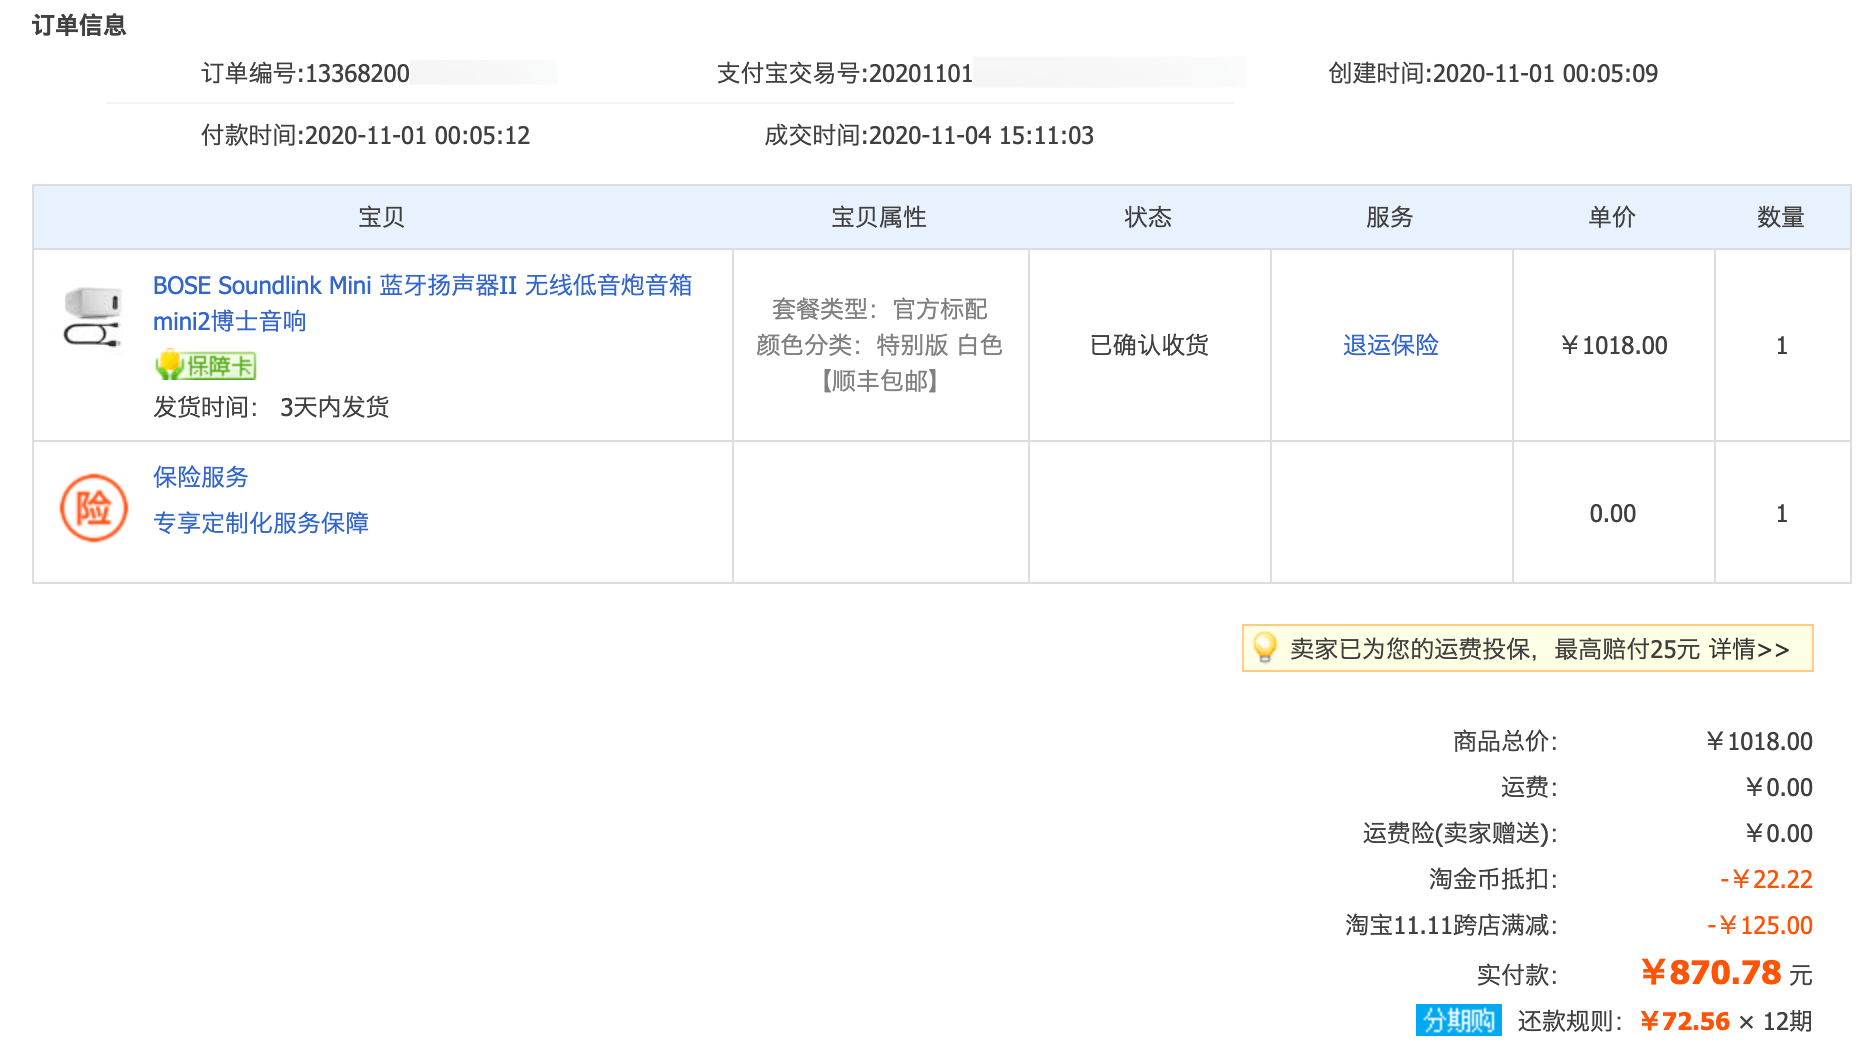Click the 服务 column header
Image resolution: width=1872 pixels, height=1060 pixels.
pyautogui.click(x=1390, y=217)
